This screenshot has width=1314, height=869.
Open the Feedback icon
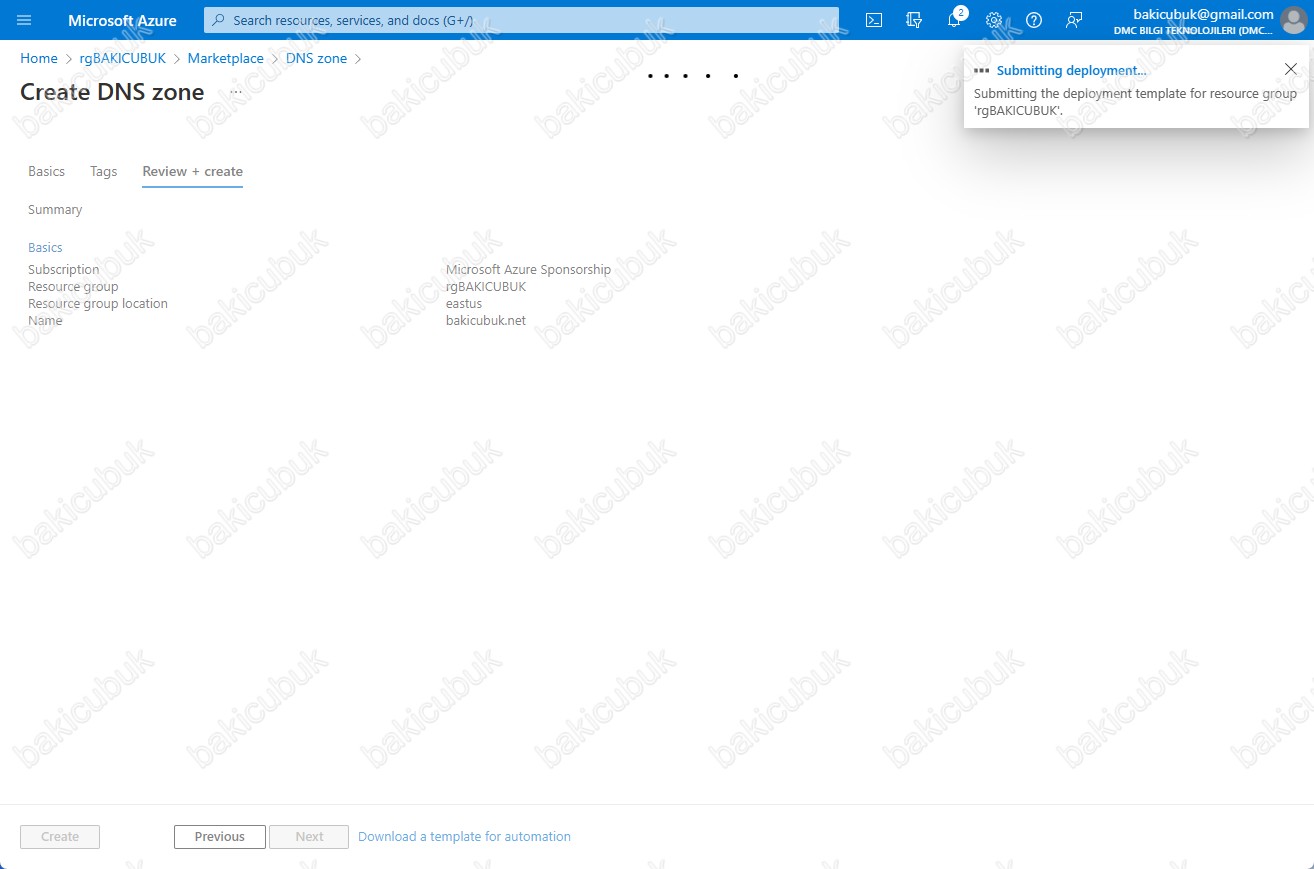(x=1074, y=20)
